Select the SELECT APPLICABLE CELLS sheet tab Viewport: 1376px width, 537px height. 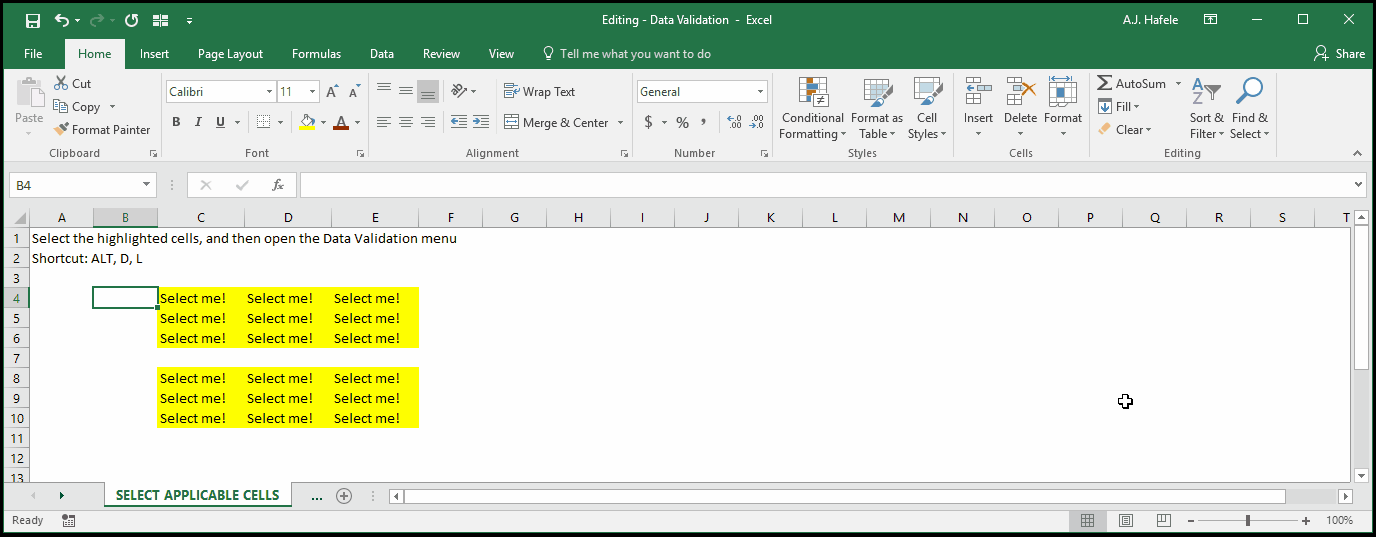[x=198, y=495]
